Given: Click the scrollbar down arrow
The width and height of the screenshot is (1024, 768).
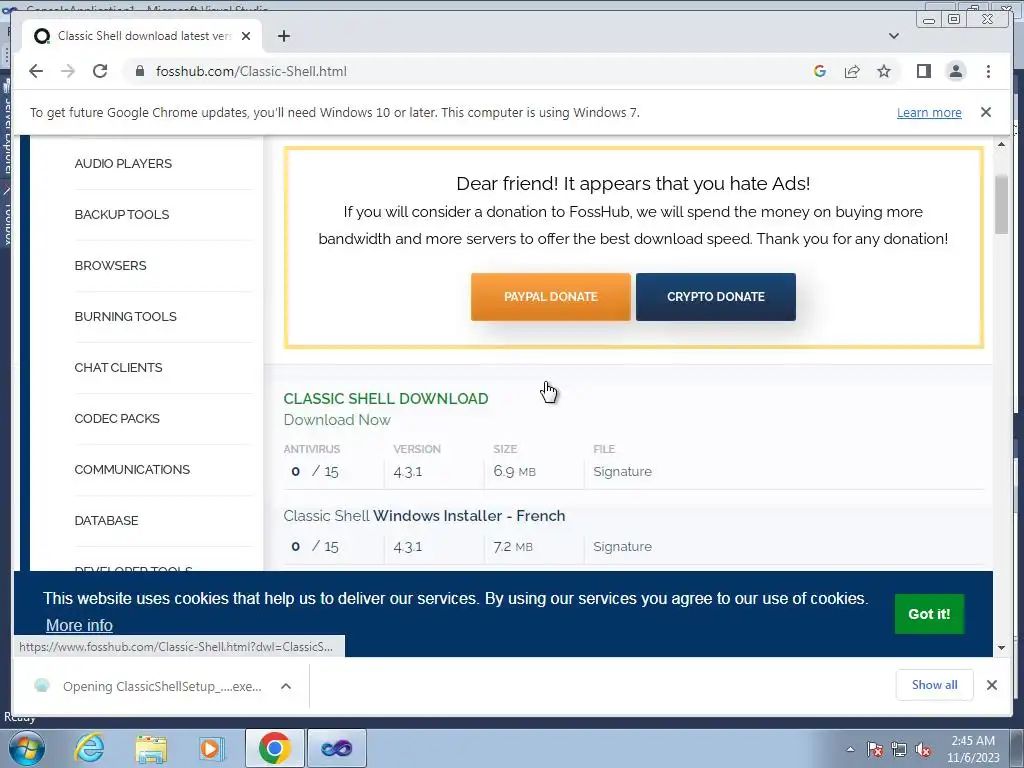Looking at the screenshot, I should (x=1001, y=648).
